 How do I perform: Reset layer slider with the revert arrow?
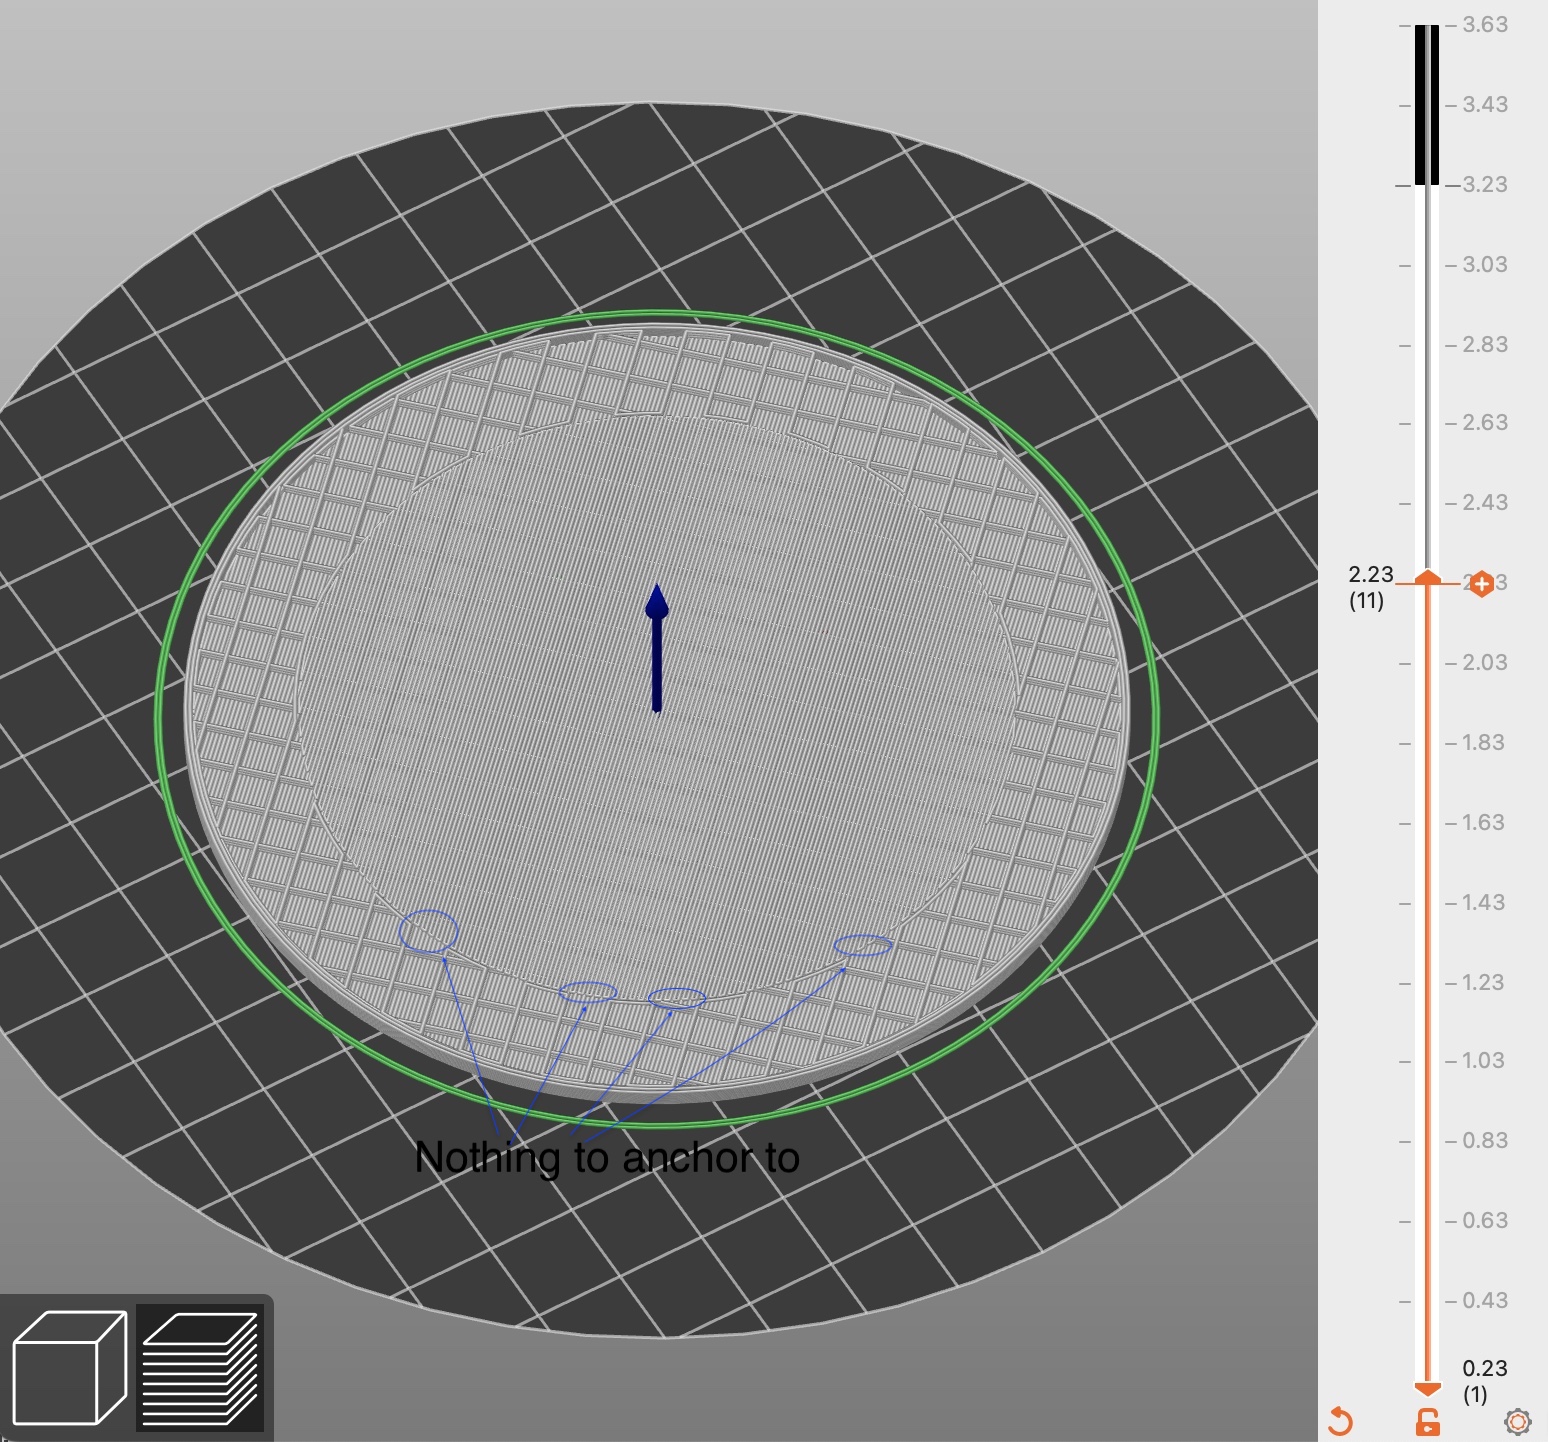(x=1340, y=1421)
